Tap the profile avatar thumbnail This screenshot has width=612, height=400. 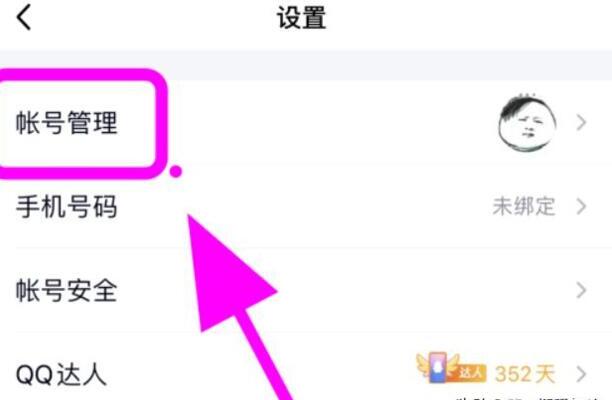(527, 123)
